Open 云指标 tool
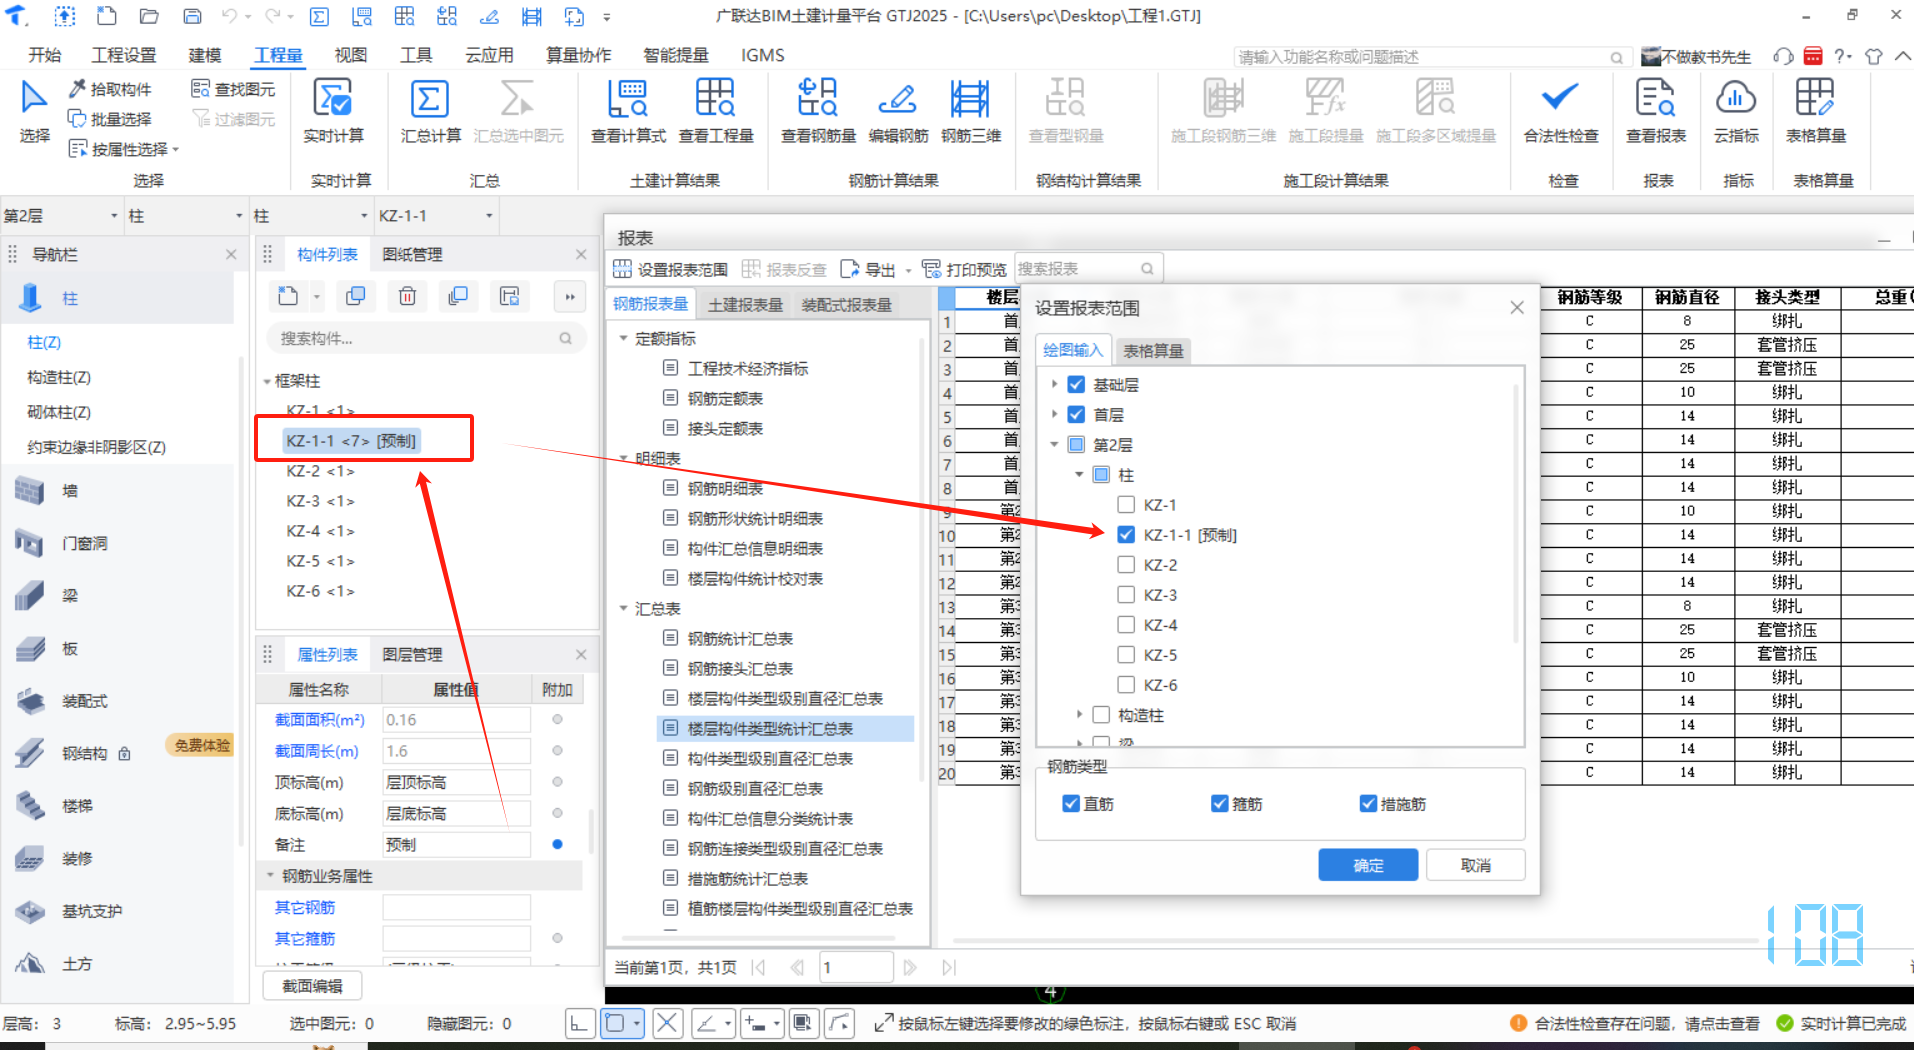Viewport: 1914px width, 1050px height. tap(1736, 111)
